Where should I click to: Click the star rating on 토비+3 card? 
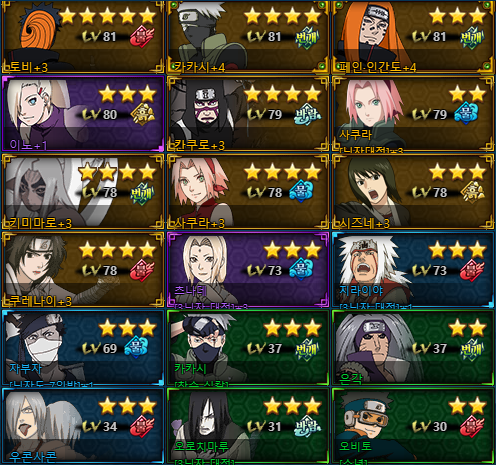point(107,16)
